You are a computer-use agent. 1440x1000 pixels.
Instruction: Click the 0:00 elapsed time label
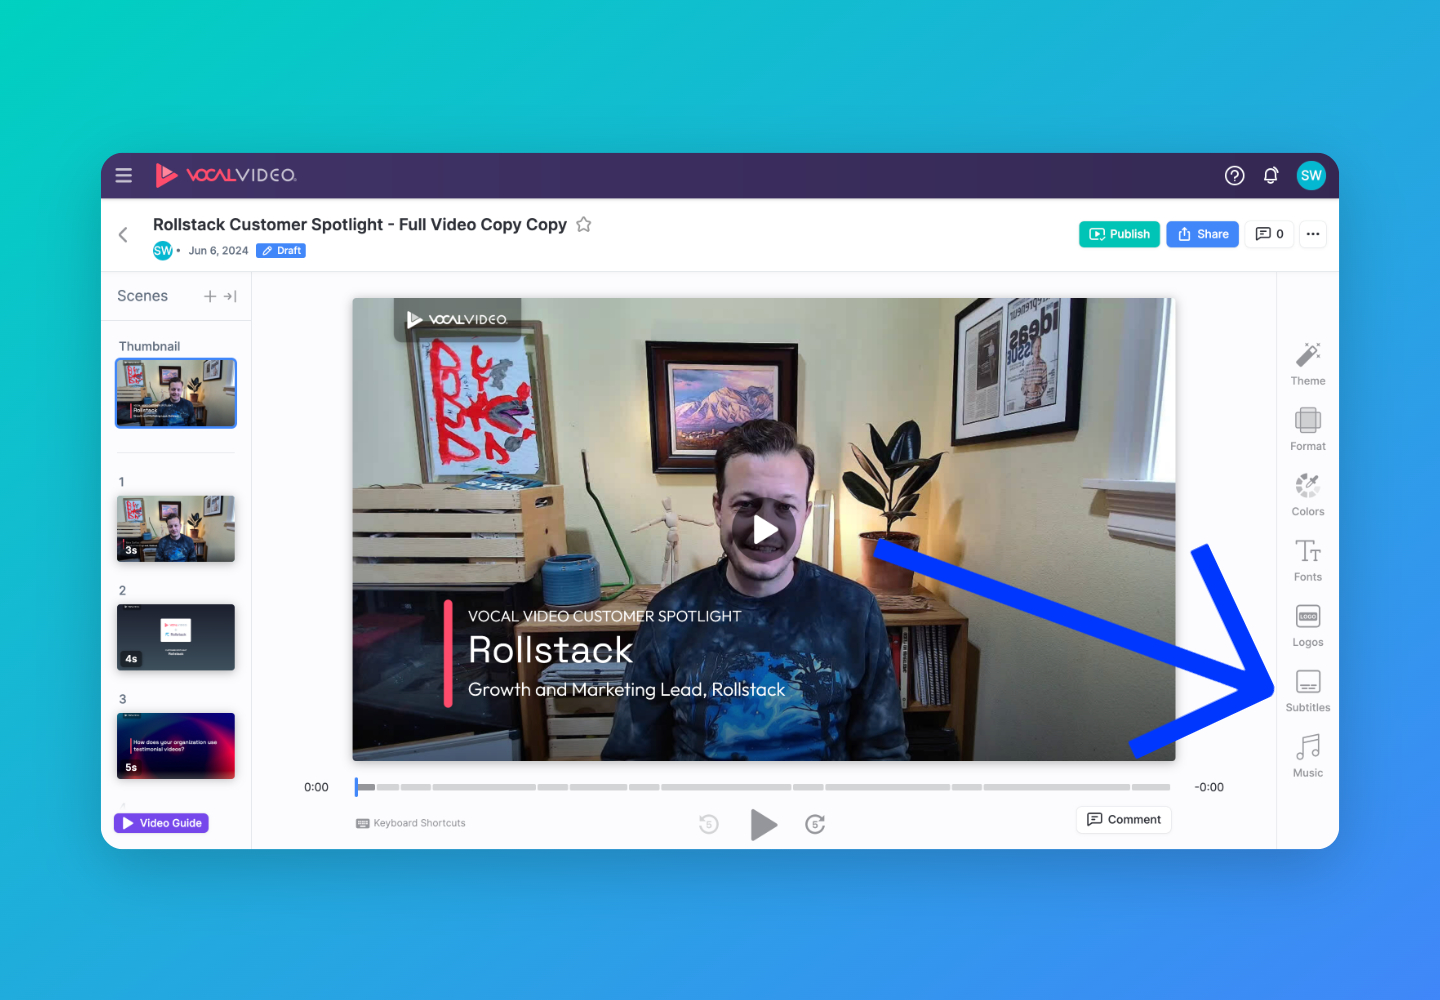click(316, 788)
